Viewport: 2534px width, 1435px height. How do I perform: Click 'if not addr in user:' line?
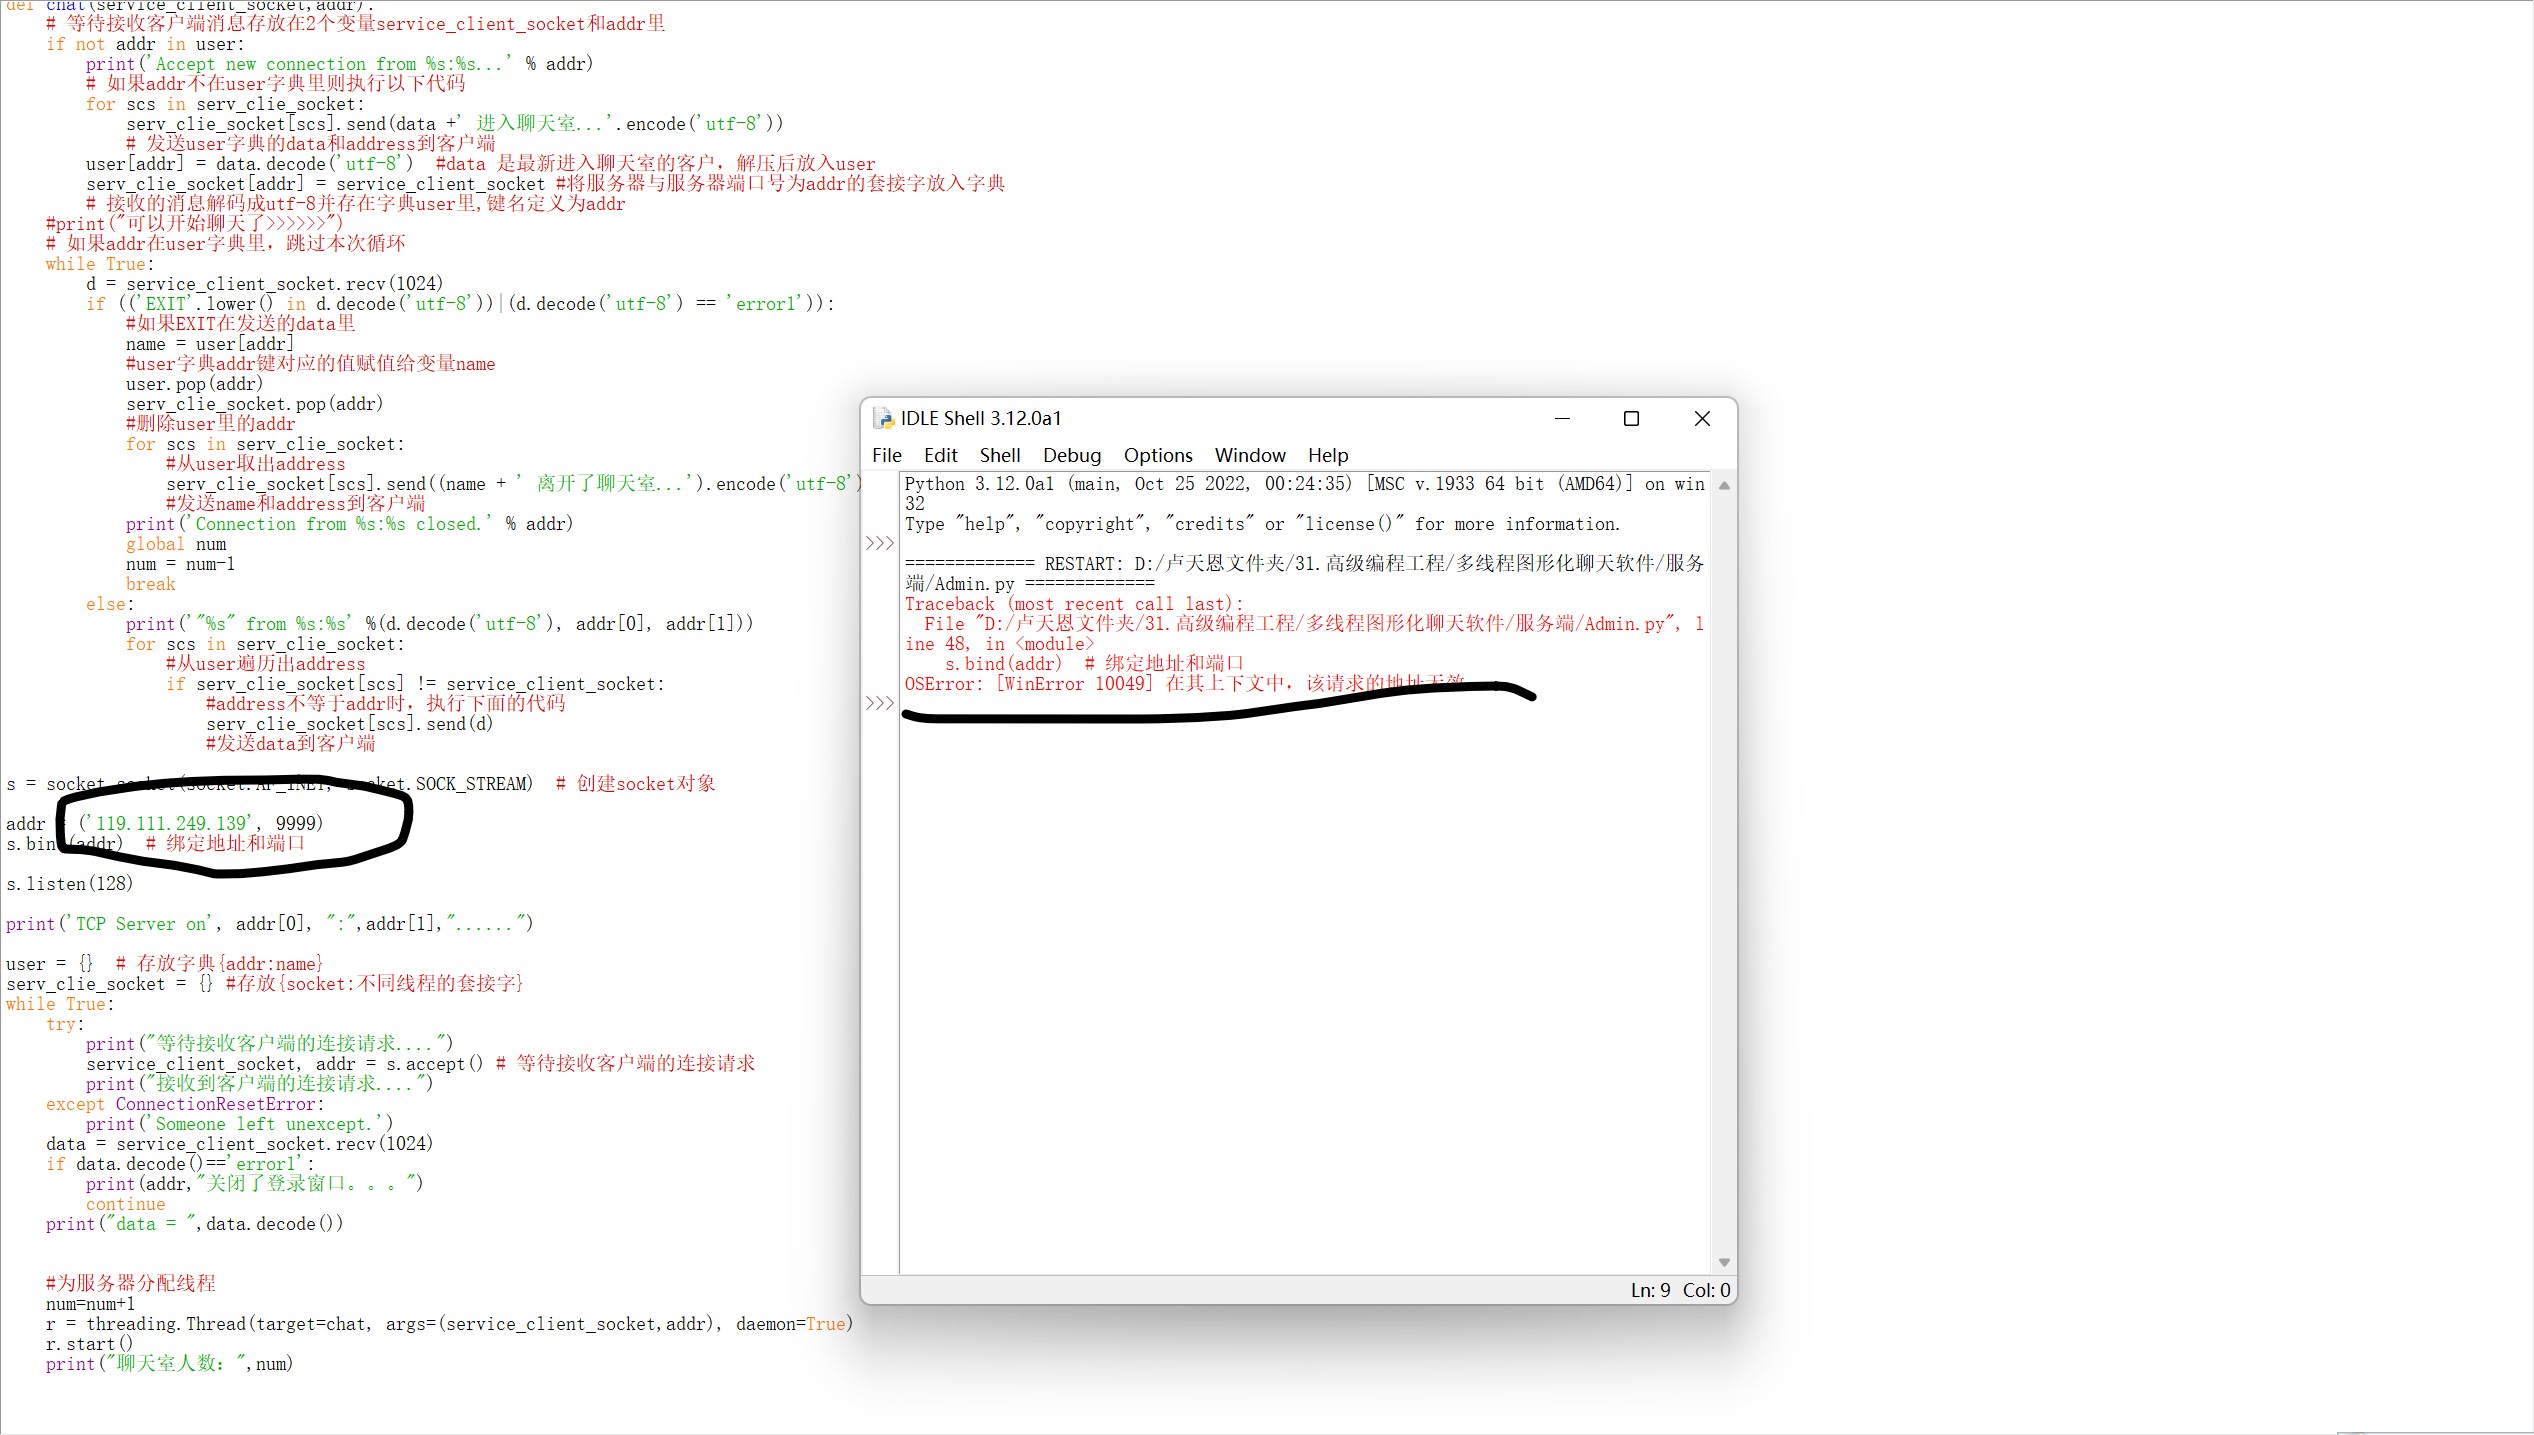coord(145,44)
